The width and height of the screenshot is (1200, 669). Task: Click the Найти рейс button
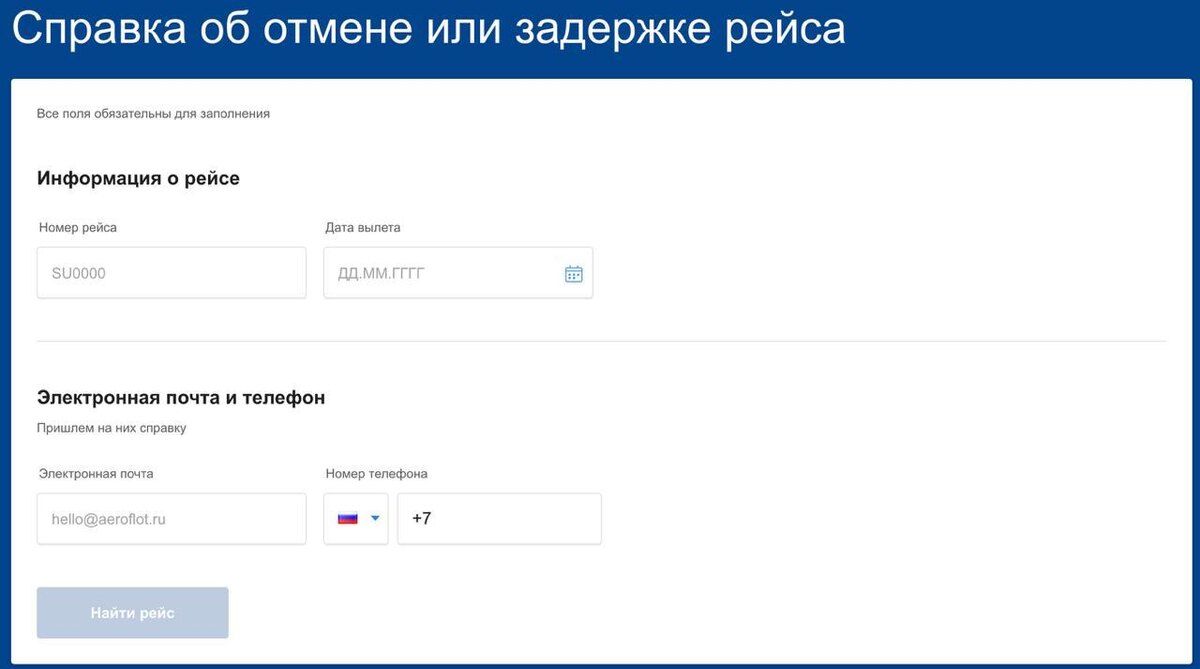(133, 613)
